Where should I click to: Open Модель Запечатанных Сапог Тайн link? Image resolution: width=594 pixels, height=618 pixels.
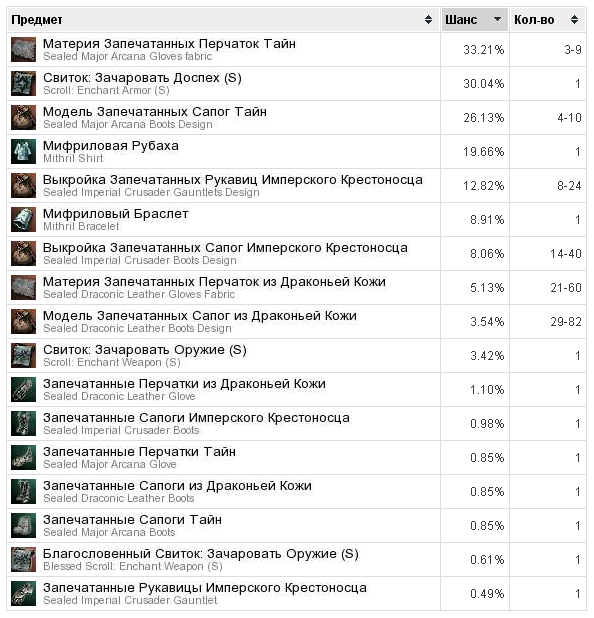tap(155, 112)
